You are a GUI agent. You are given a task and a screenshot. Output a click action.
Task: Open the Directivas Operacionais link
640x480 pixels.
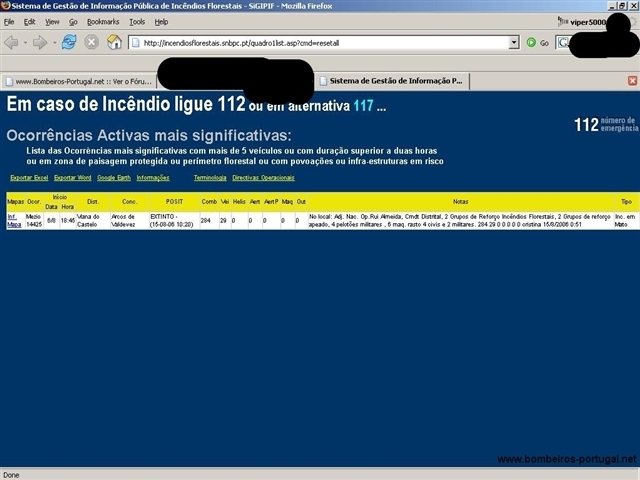pyautogui.click(x=263, y=177)
